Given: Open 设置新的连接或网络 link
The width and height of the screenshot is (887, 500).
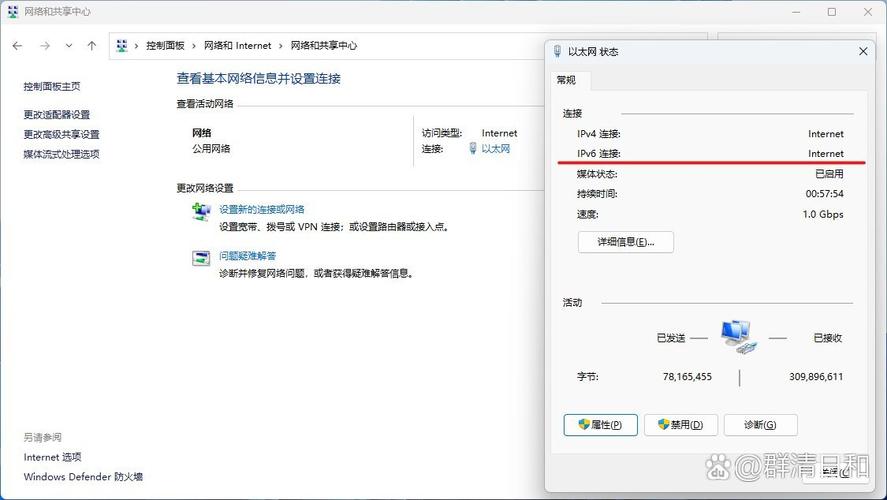Looking at the screenshot, I should [262, 209].
